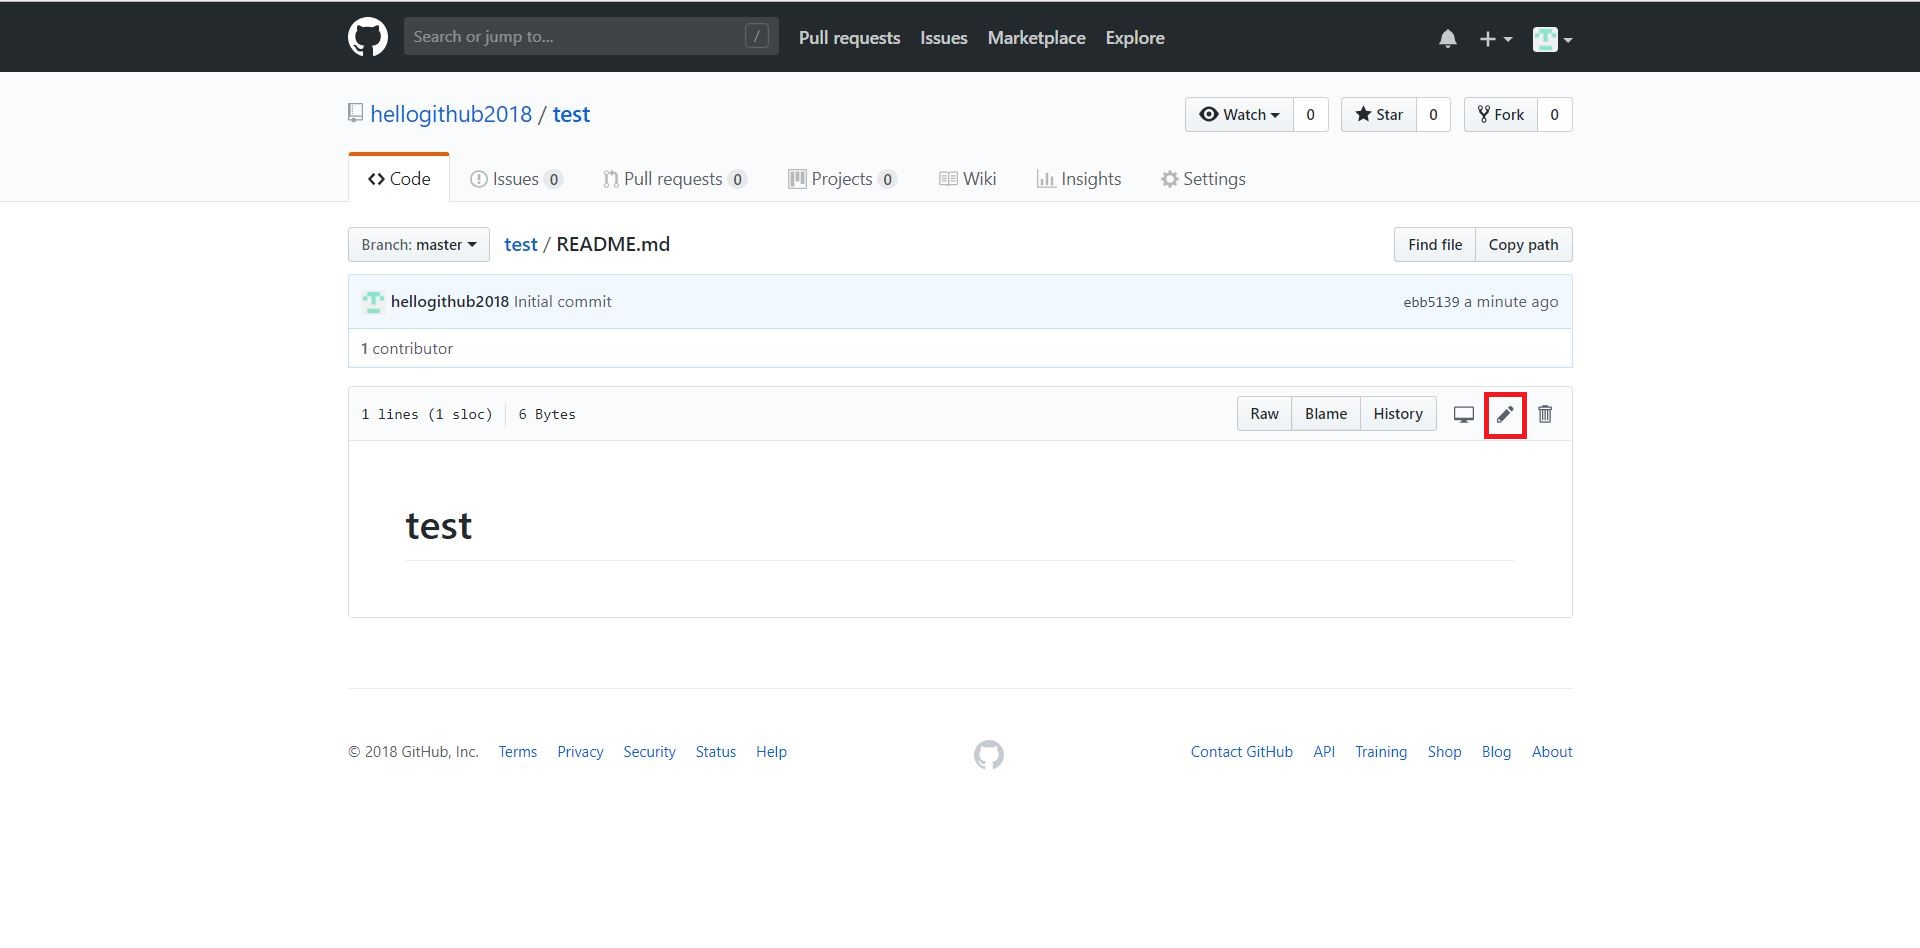Open Pull requests in top navigation
Image resolution: width=1920 pixels, height=948 pixels.
click(849, 38)
